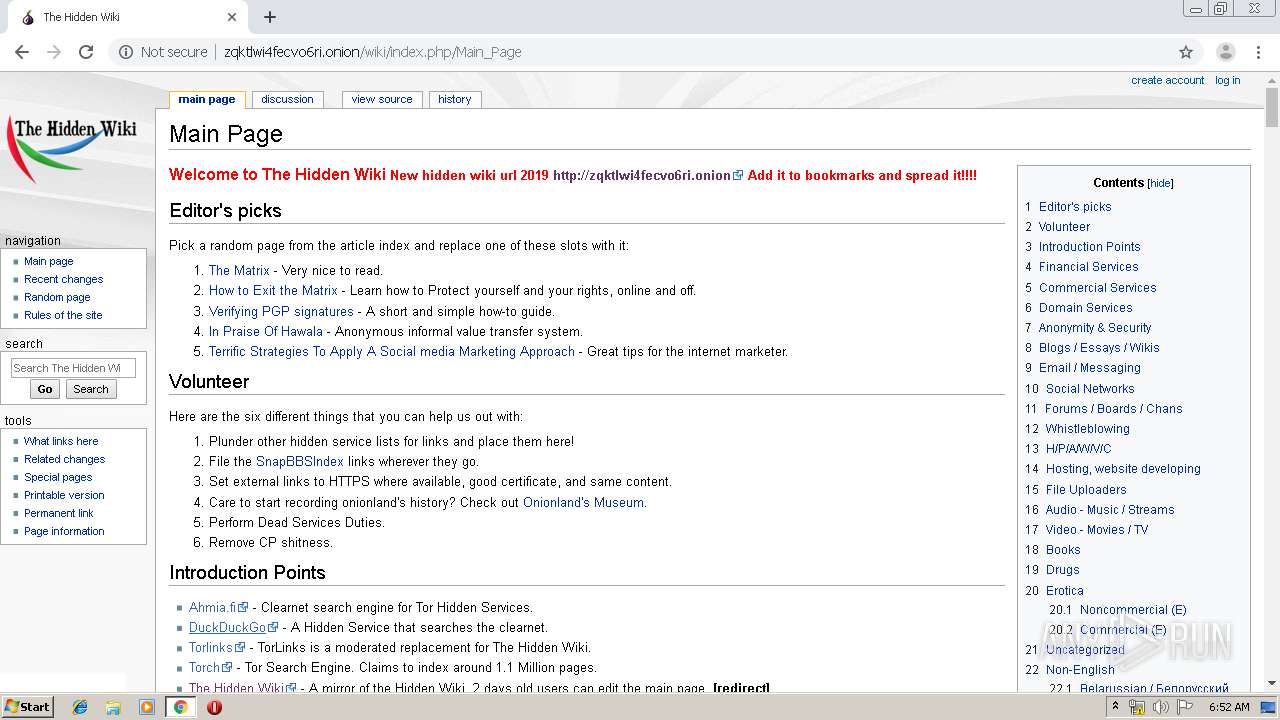Open the Windows Start menu
The height and width of the screenshot is (720, 1280).
[x=27, y=707]
